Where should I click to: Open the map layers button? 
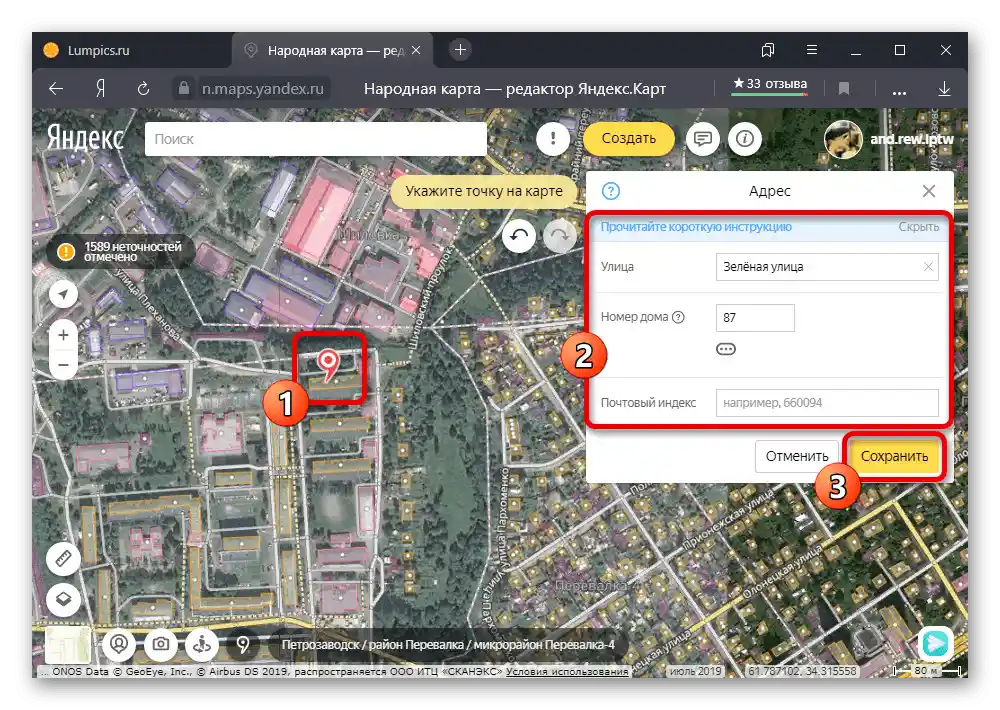pos(63,599)
